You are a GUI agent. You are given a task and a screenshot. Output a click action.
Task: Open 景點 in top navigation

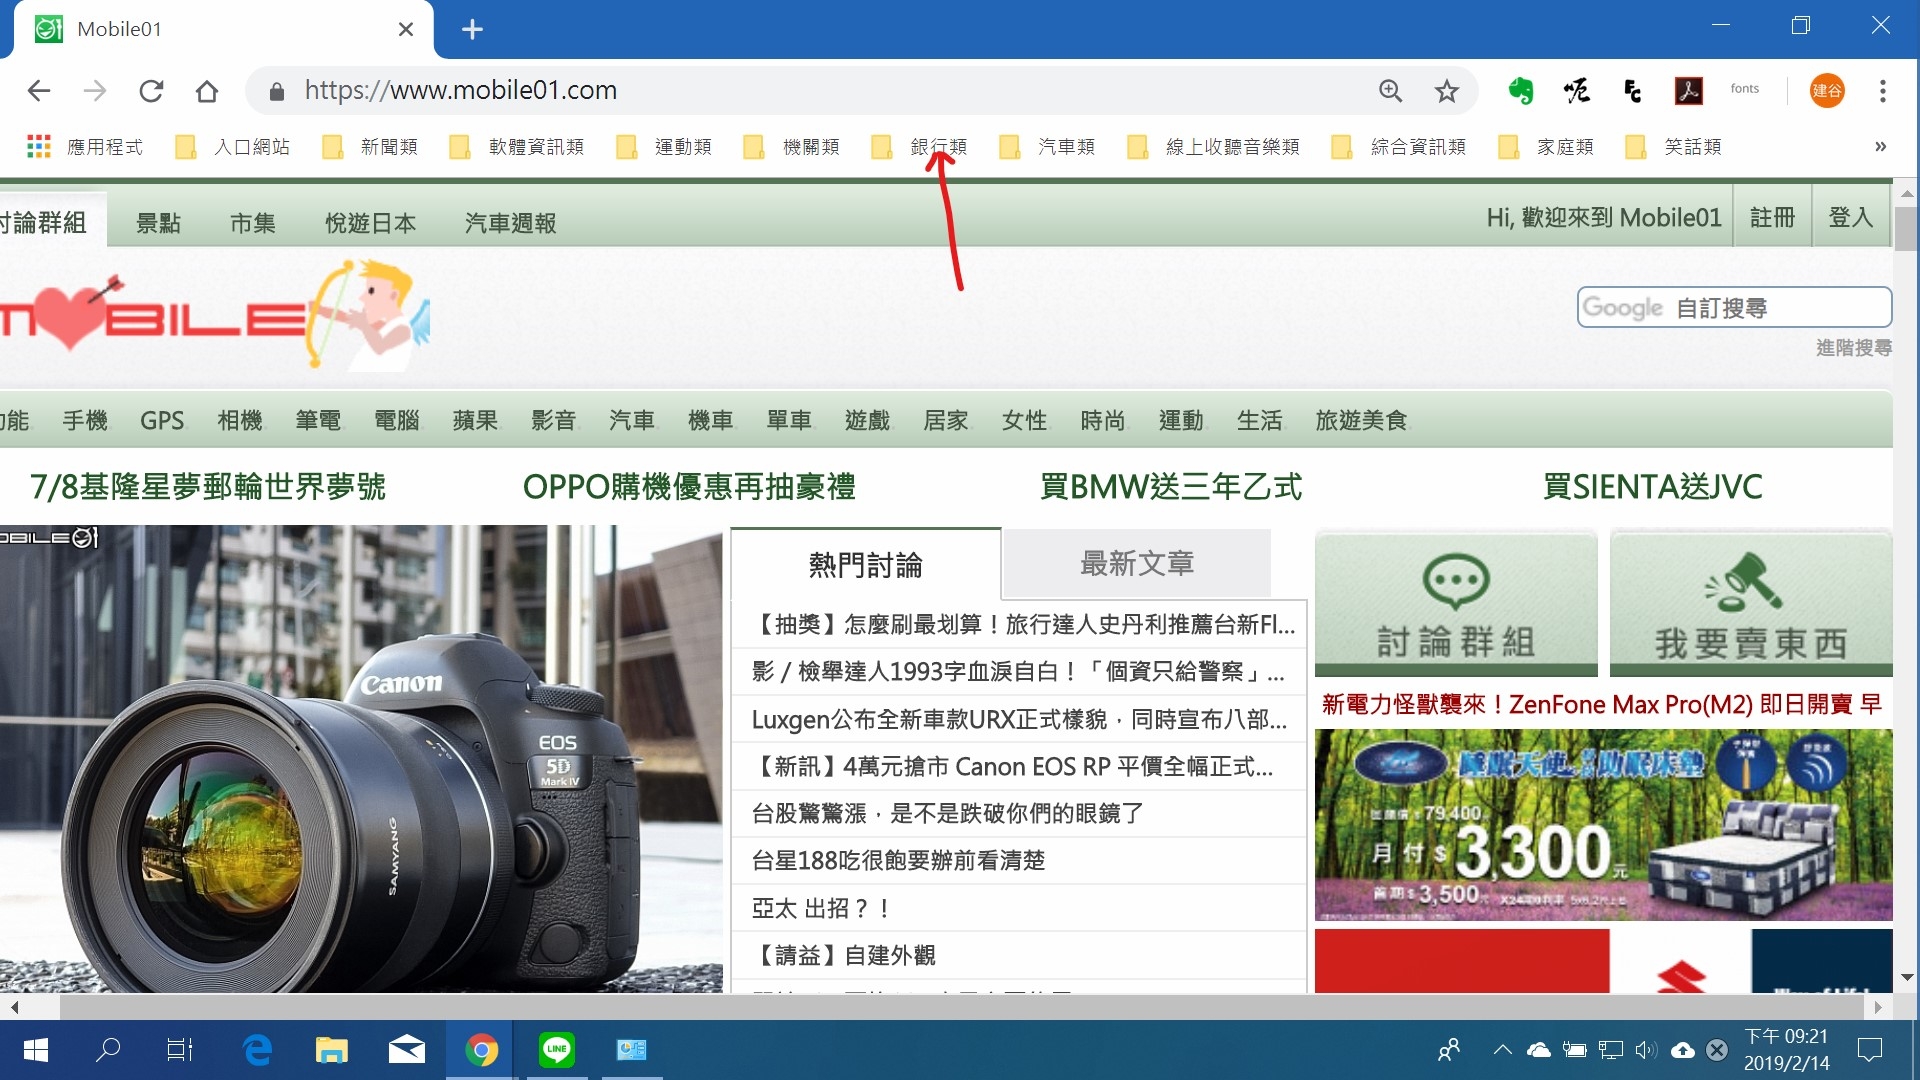(x=159, y=223)
